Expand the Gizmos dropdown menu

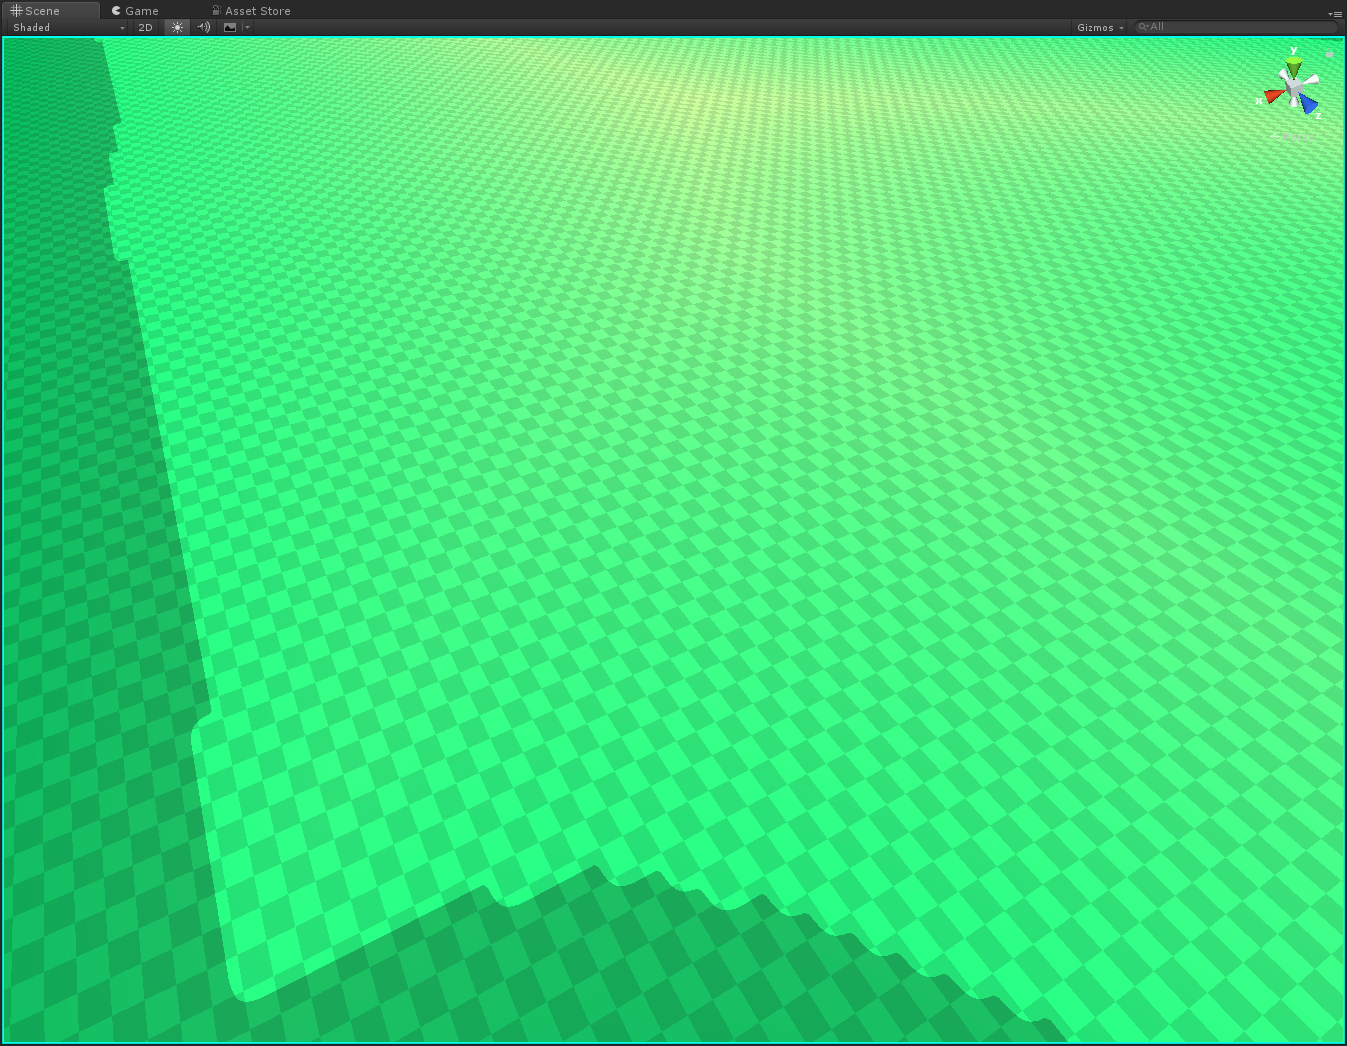(x=1100, y=27)
